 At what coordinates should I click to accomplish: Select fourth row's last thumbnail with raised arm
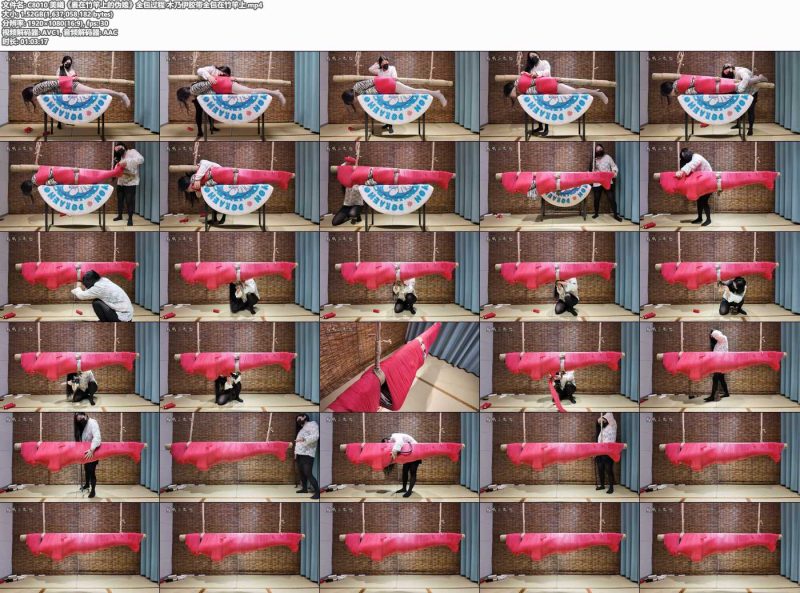pyautogui.click(x=719, y=366)
